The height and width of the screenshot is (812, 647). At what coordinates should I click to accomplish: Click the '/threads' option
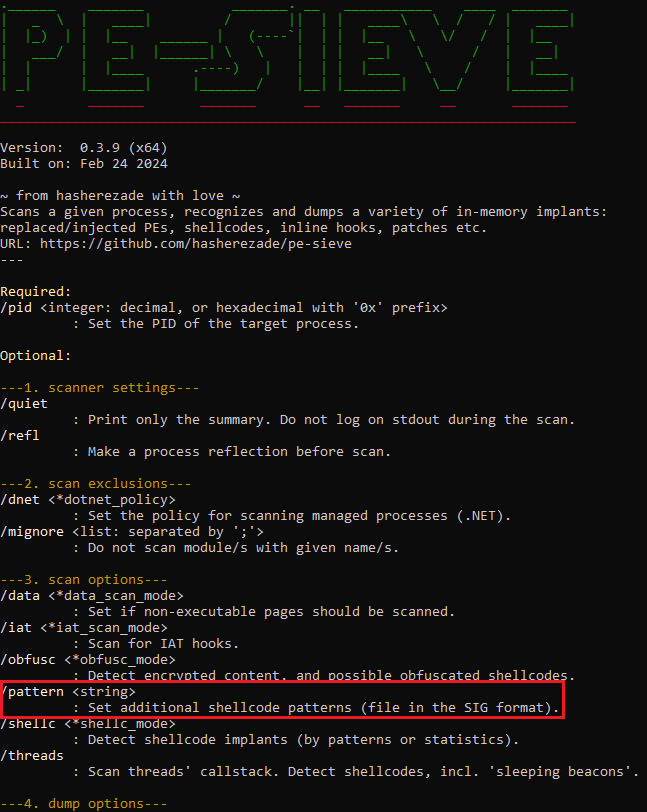coord(32,756)
